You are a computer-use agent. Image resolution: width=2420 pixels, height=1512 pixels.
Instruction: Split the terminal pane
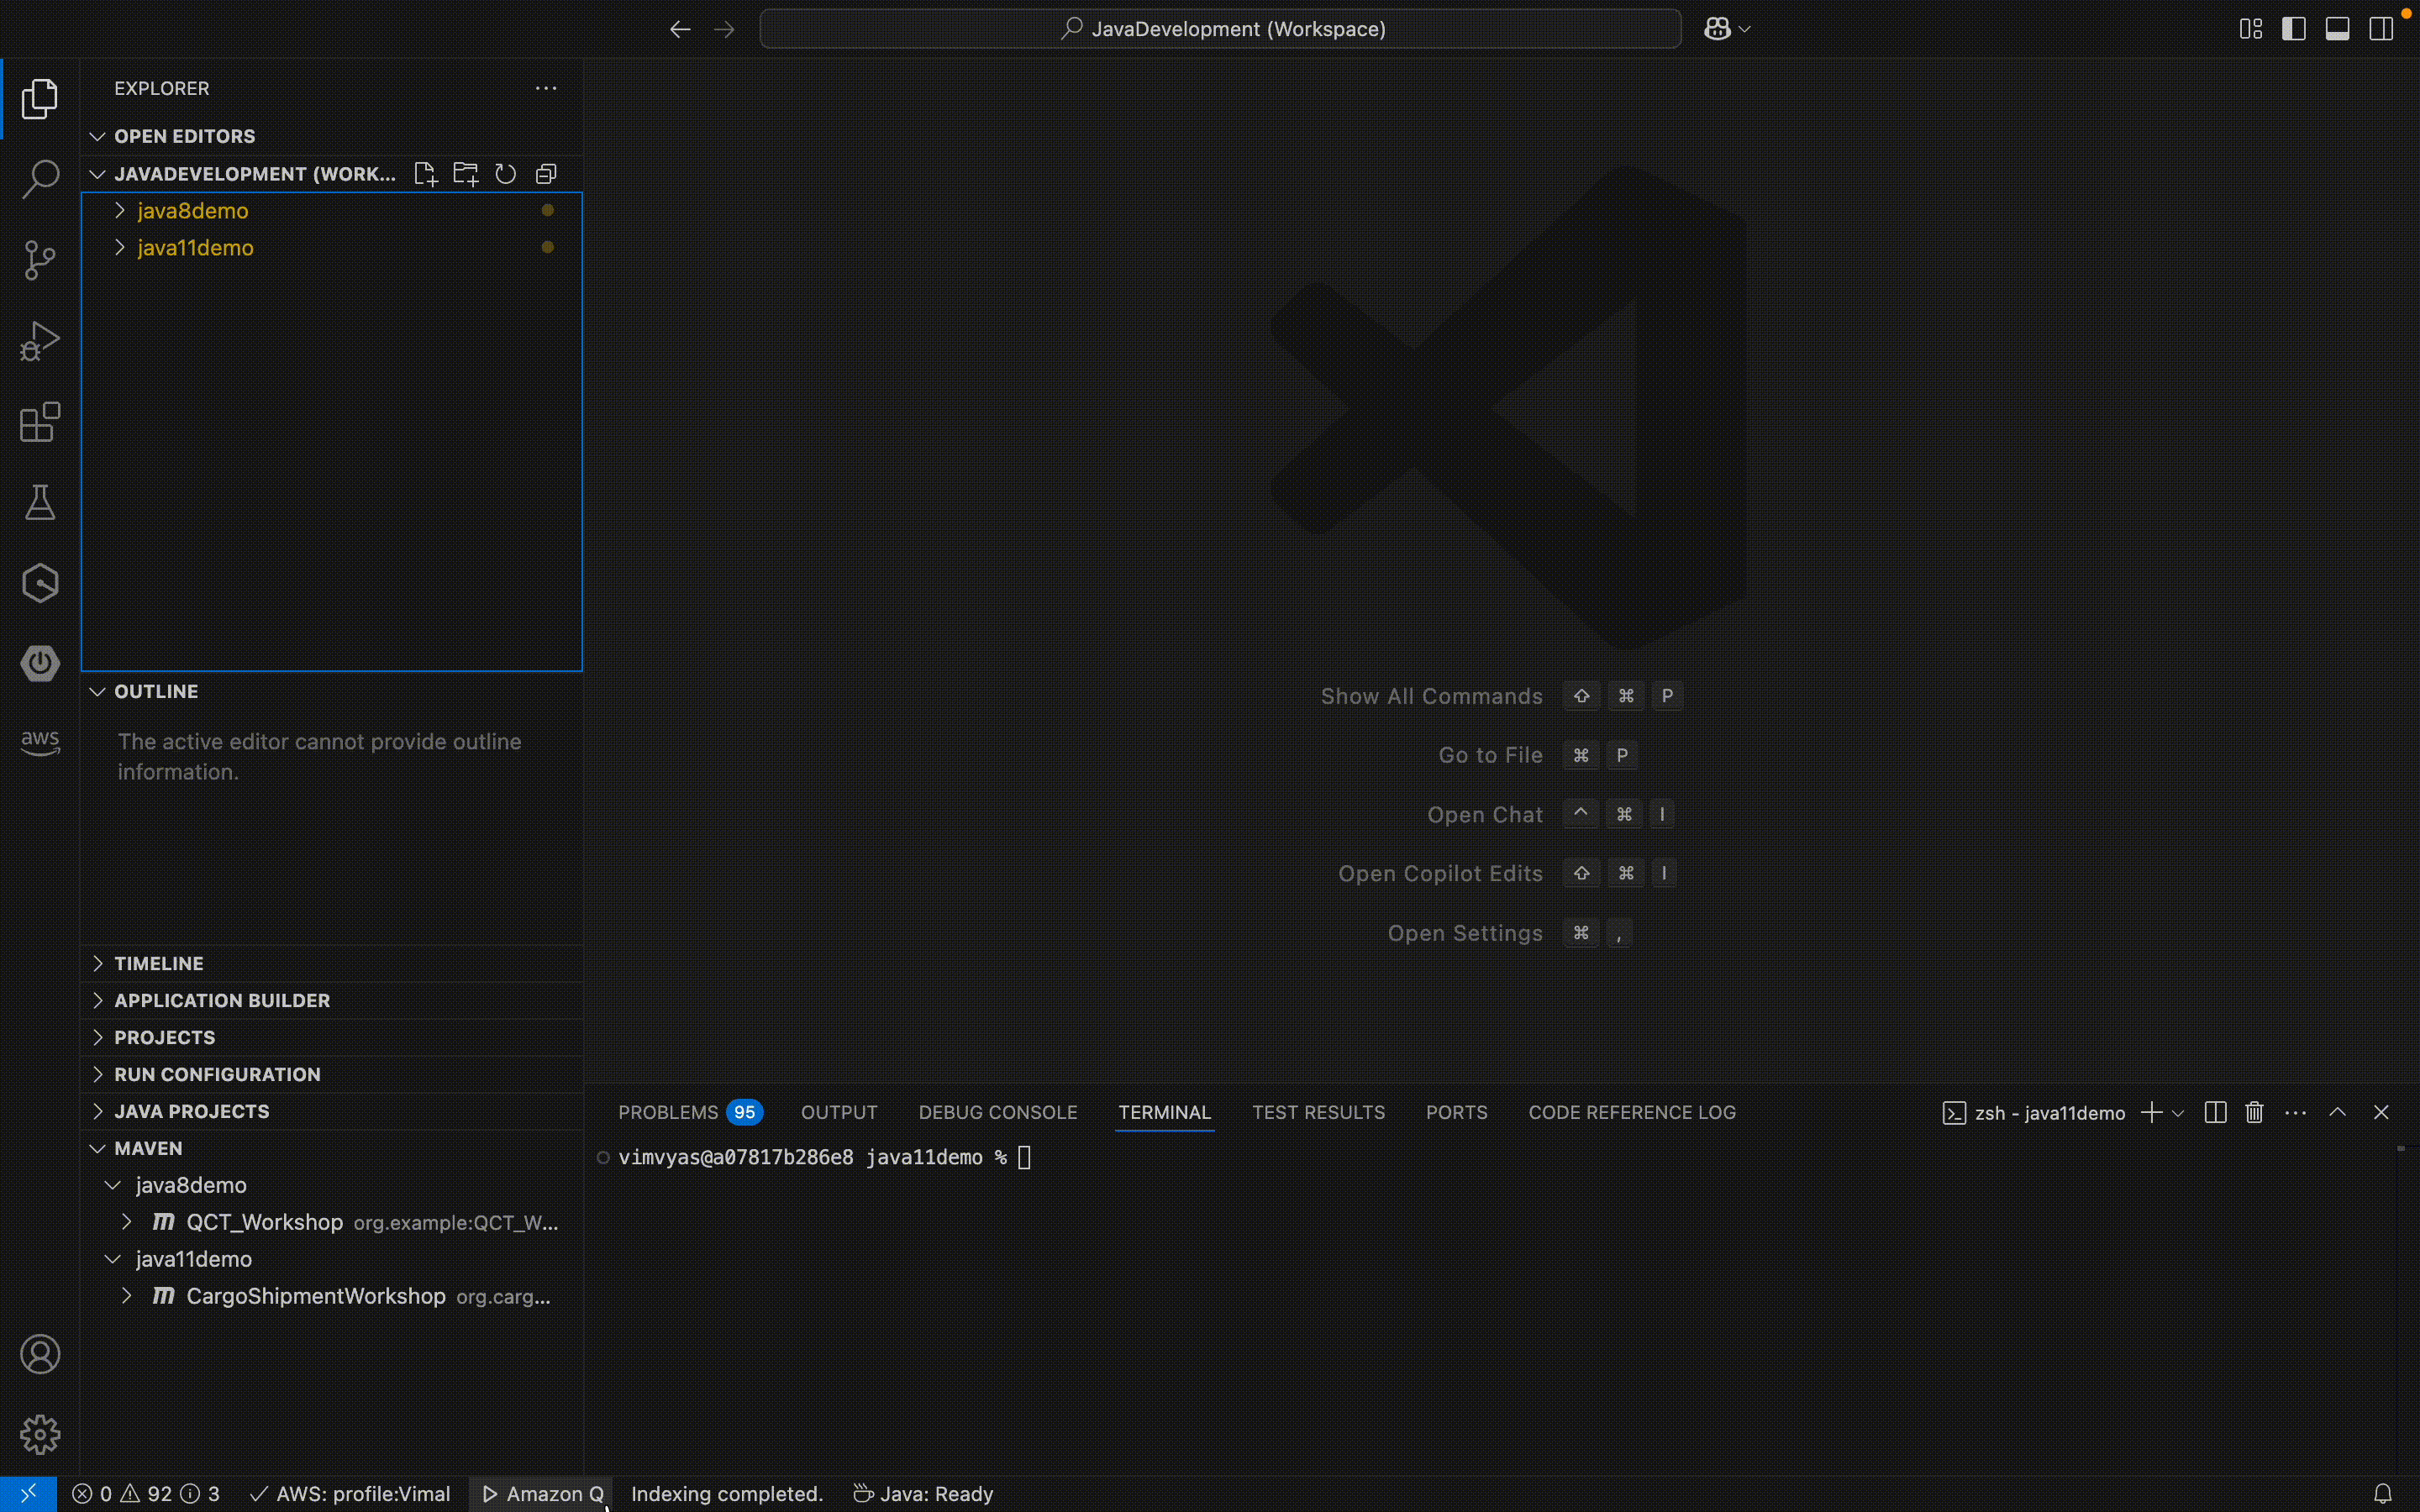pyautogui.click(x=2215, y=1112)
